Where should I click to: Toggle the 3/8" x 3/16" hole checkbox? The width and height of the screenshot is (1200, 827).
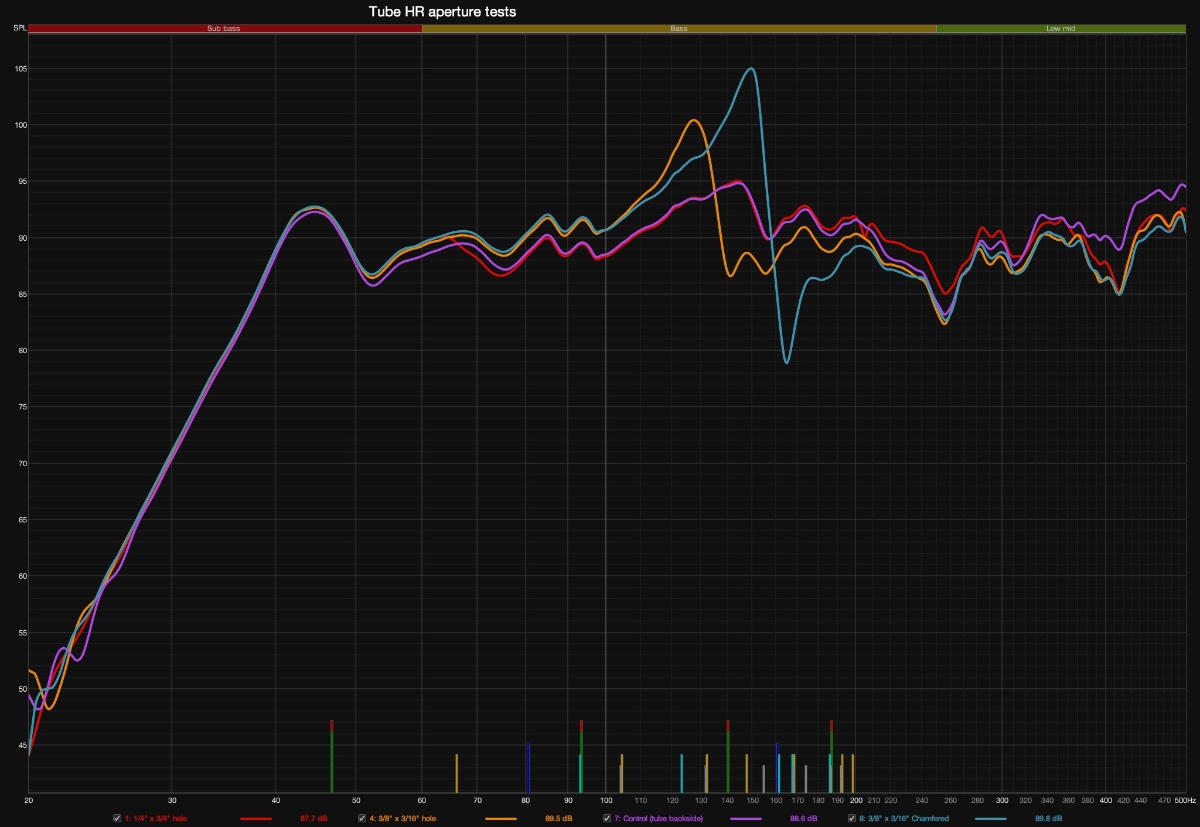362,818
